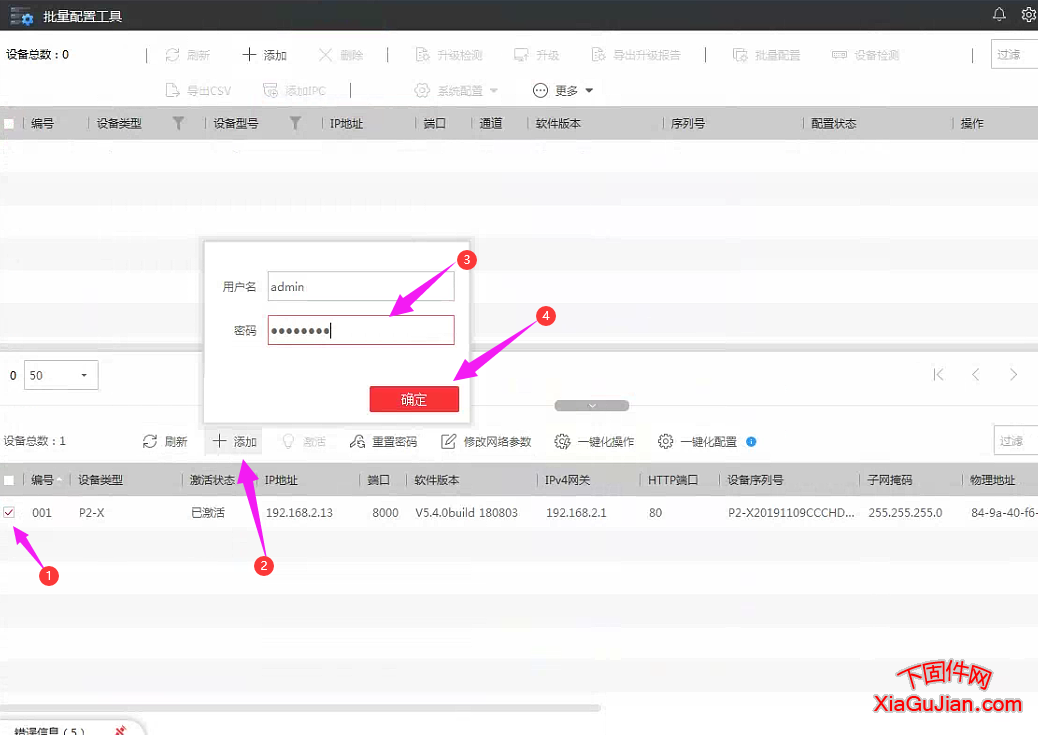Select subnet mask 255.255.255.0 cell
The height and width of the screenshot is (735, 1038).
point(905,513)
